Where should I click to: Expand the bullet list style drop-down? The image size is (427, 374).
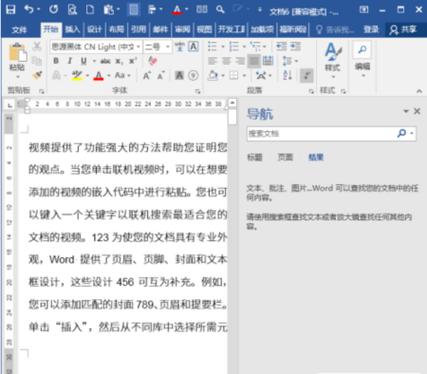tap(223, 47)
